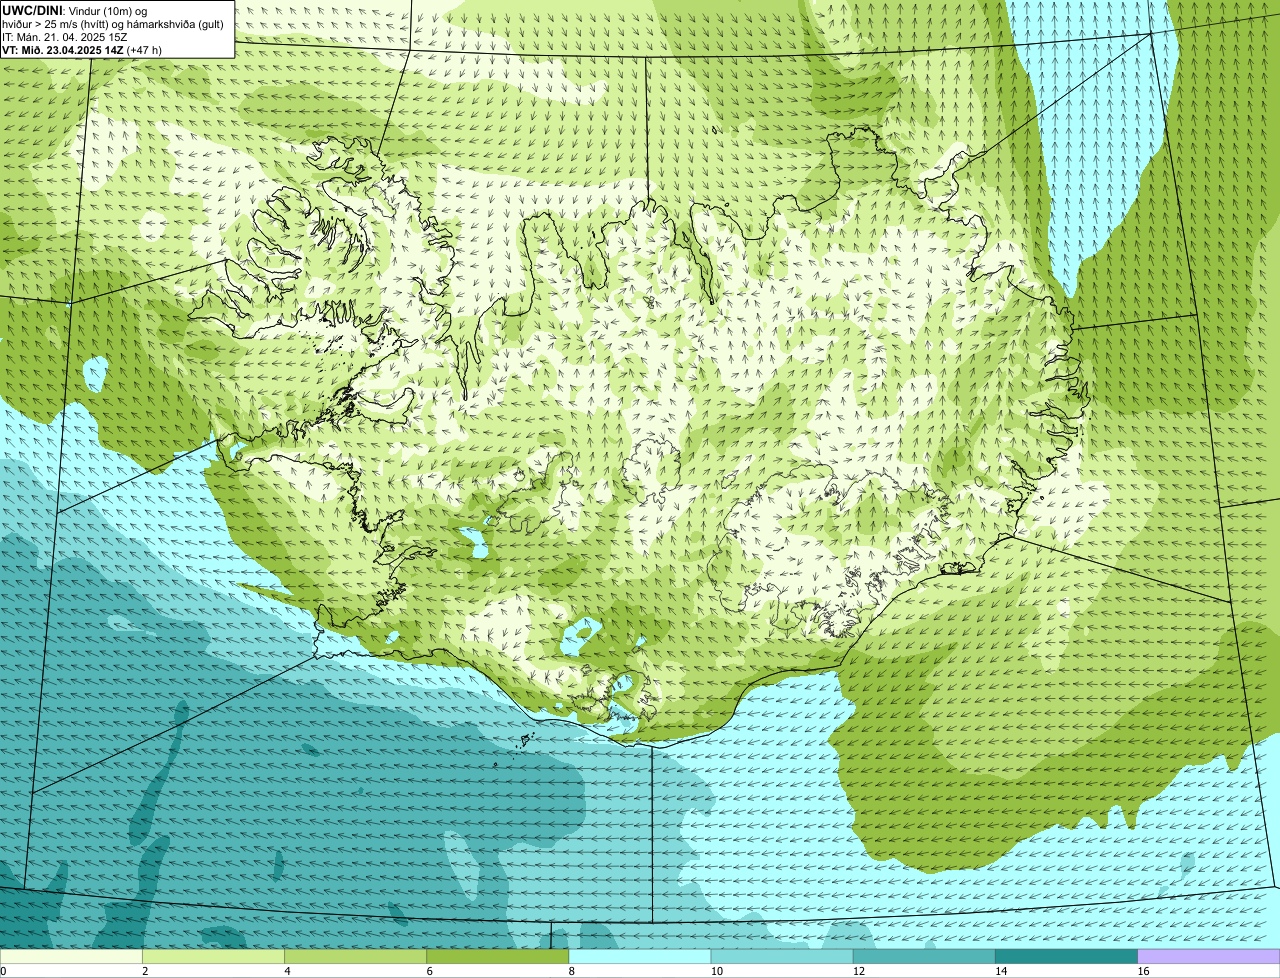The image size is (1280, 978).
Task: Click the olive green 6–8 m/s legend swatch
Action: point(498,956)
